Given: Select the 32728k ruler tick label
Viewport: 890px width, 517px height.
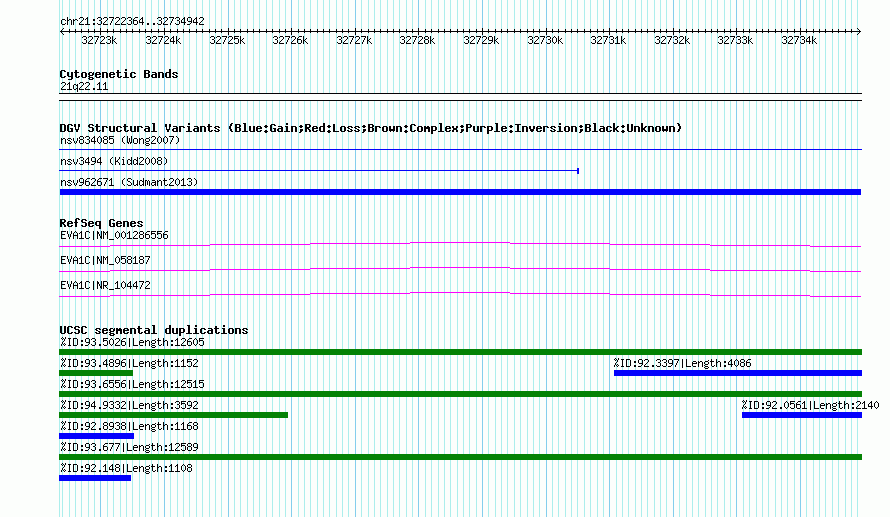Looking at the screenshot, I should pyautogui.click(x=417, y=40).
